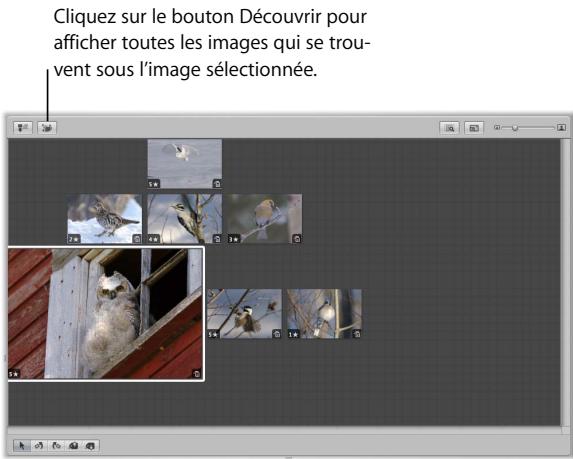Click badge icon on the chickadee photo
Screen dimensions: 573x459
point(277,334)
